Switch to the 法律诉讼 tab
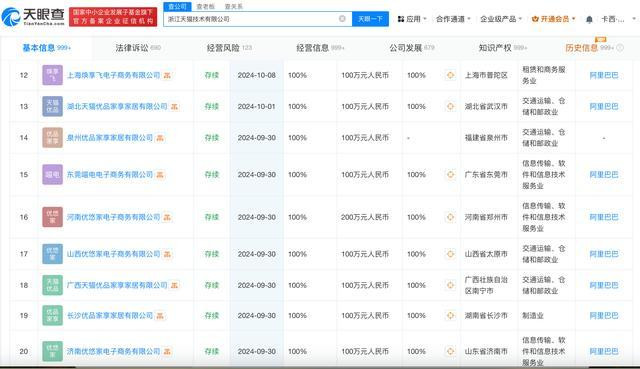The height and width of the screenshot is (369, 640). click(x=138, y=48)
